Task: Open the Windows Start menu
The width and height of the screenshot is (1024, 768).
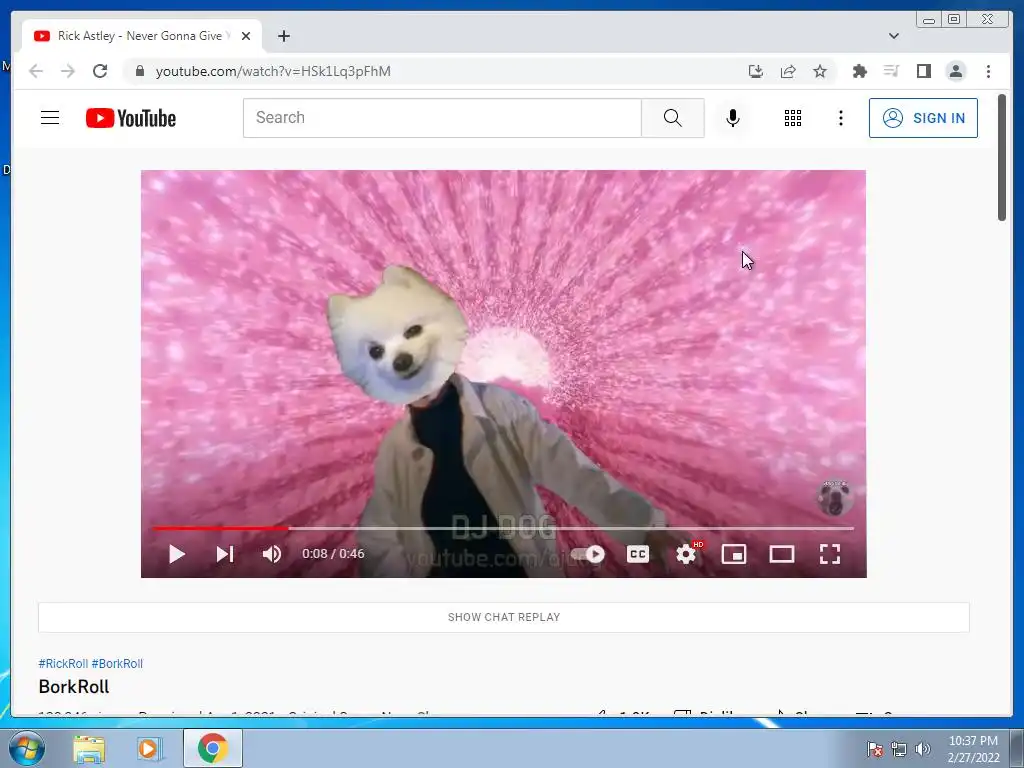Action: (26, 748)
